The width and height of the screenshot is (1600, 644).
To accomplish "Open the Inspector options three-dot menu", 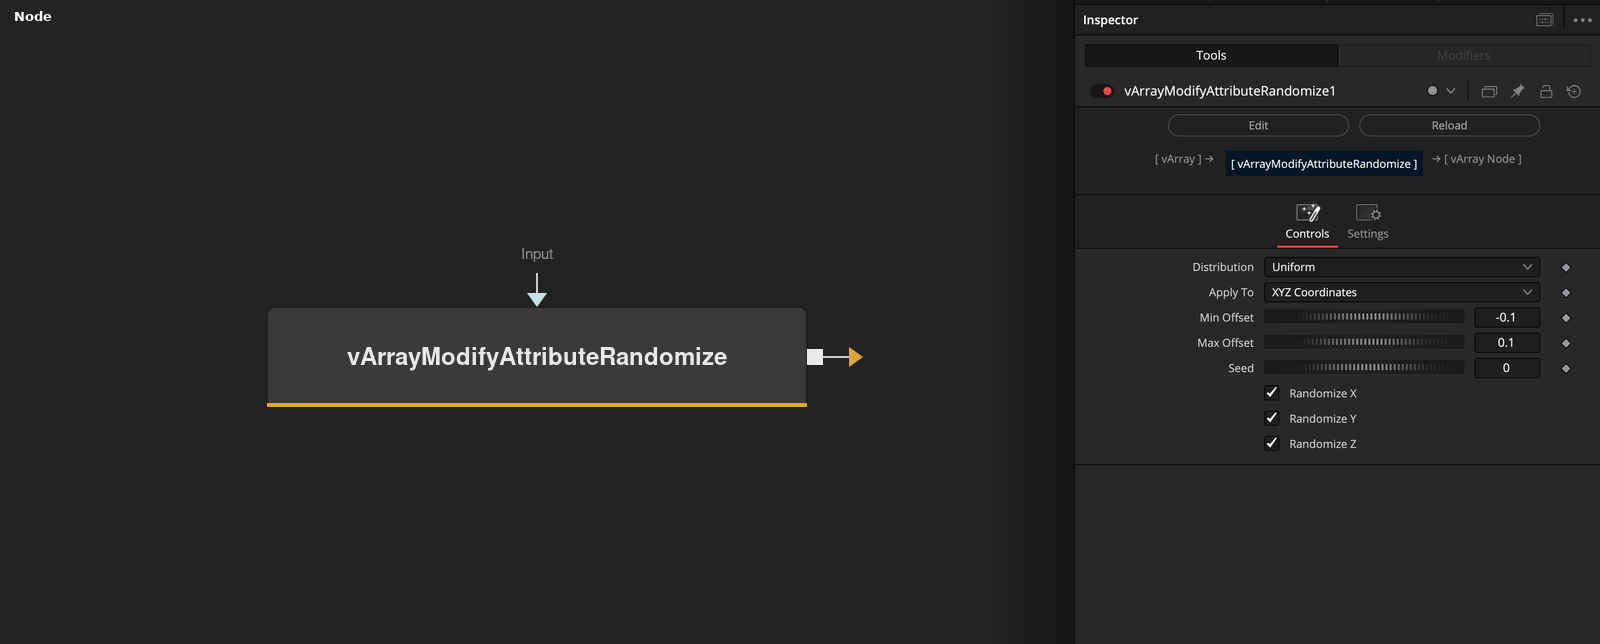I will pyautogui.click(x=1582, y=20).
